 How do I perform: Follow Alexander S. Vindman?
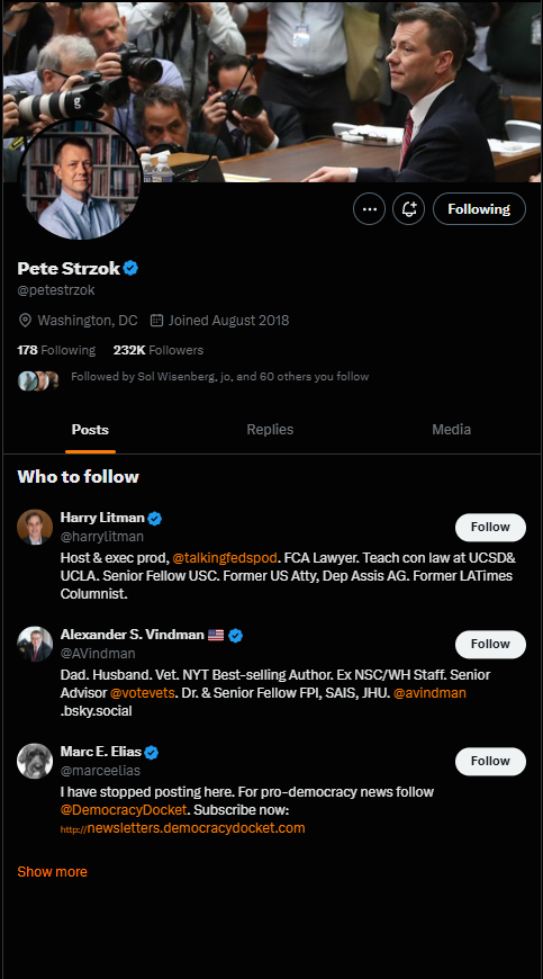click(491, 644)
